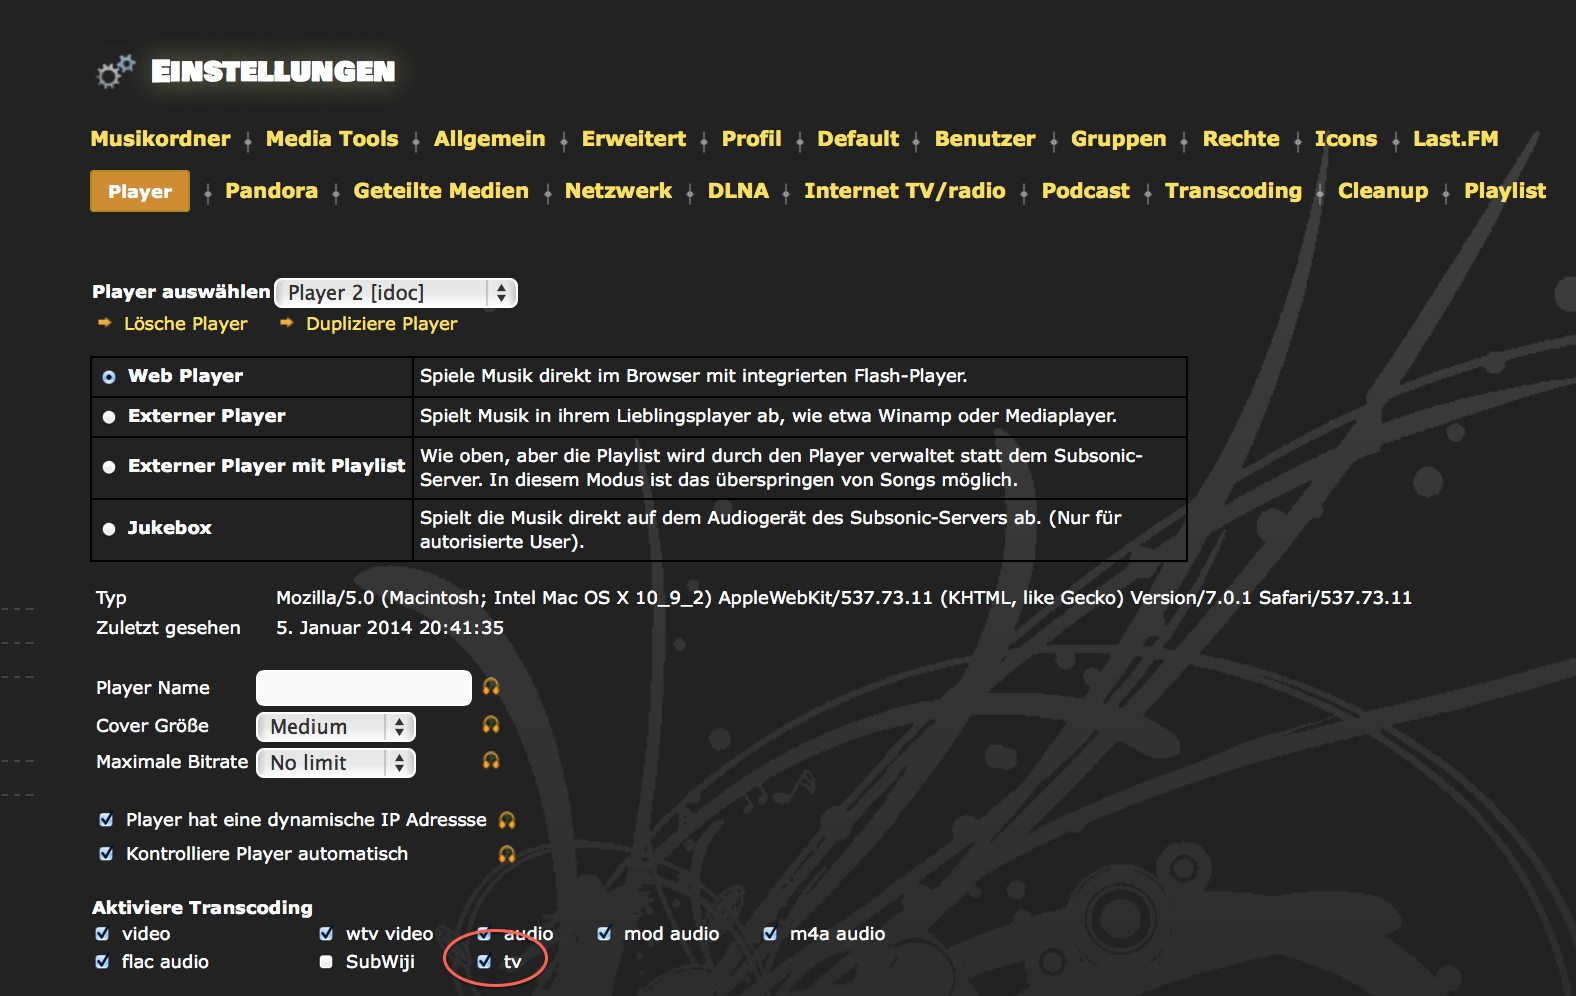Image resolution: width=1576 pixels, height=996 pixels.
Task: Go to the Podcast settings link
Action: point(1085,191)
